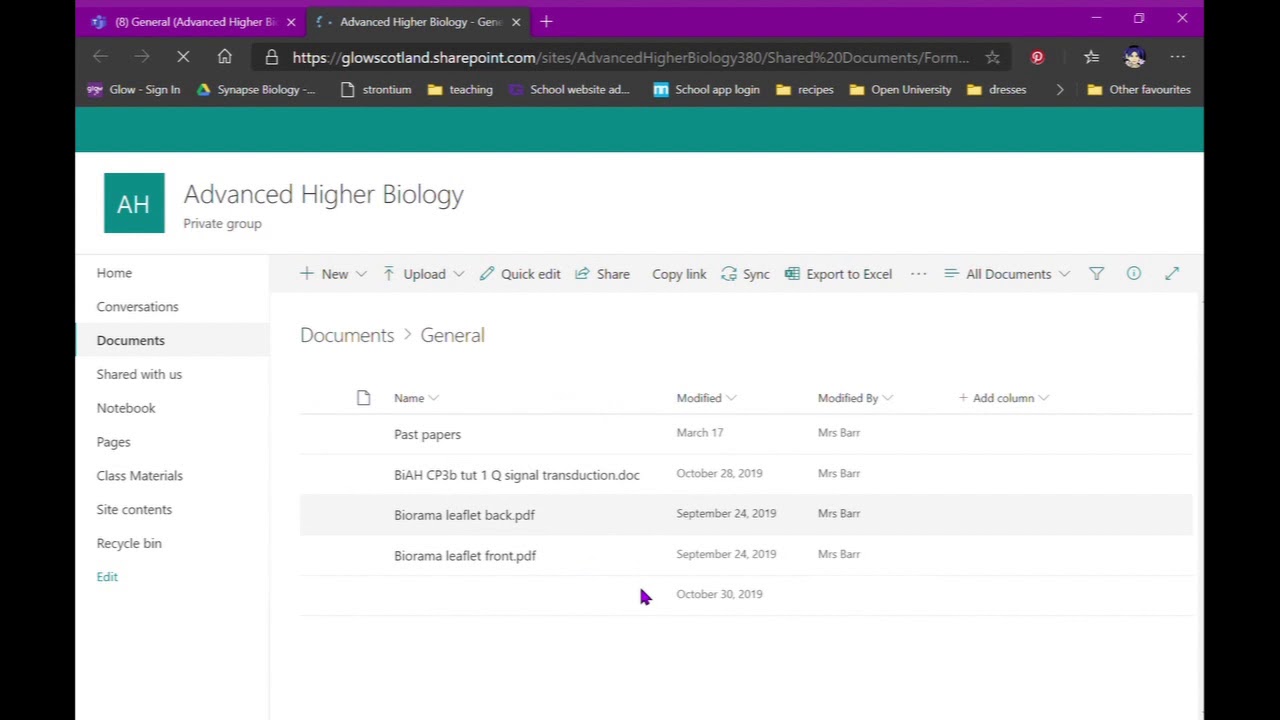Open the Past papers folder
The width and height of the screenshot is (1280, 720).
click(427, 434)
